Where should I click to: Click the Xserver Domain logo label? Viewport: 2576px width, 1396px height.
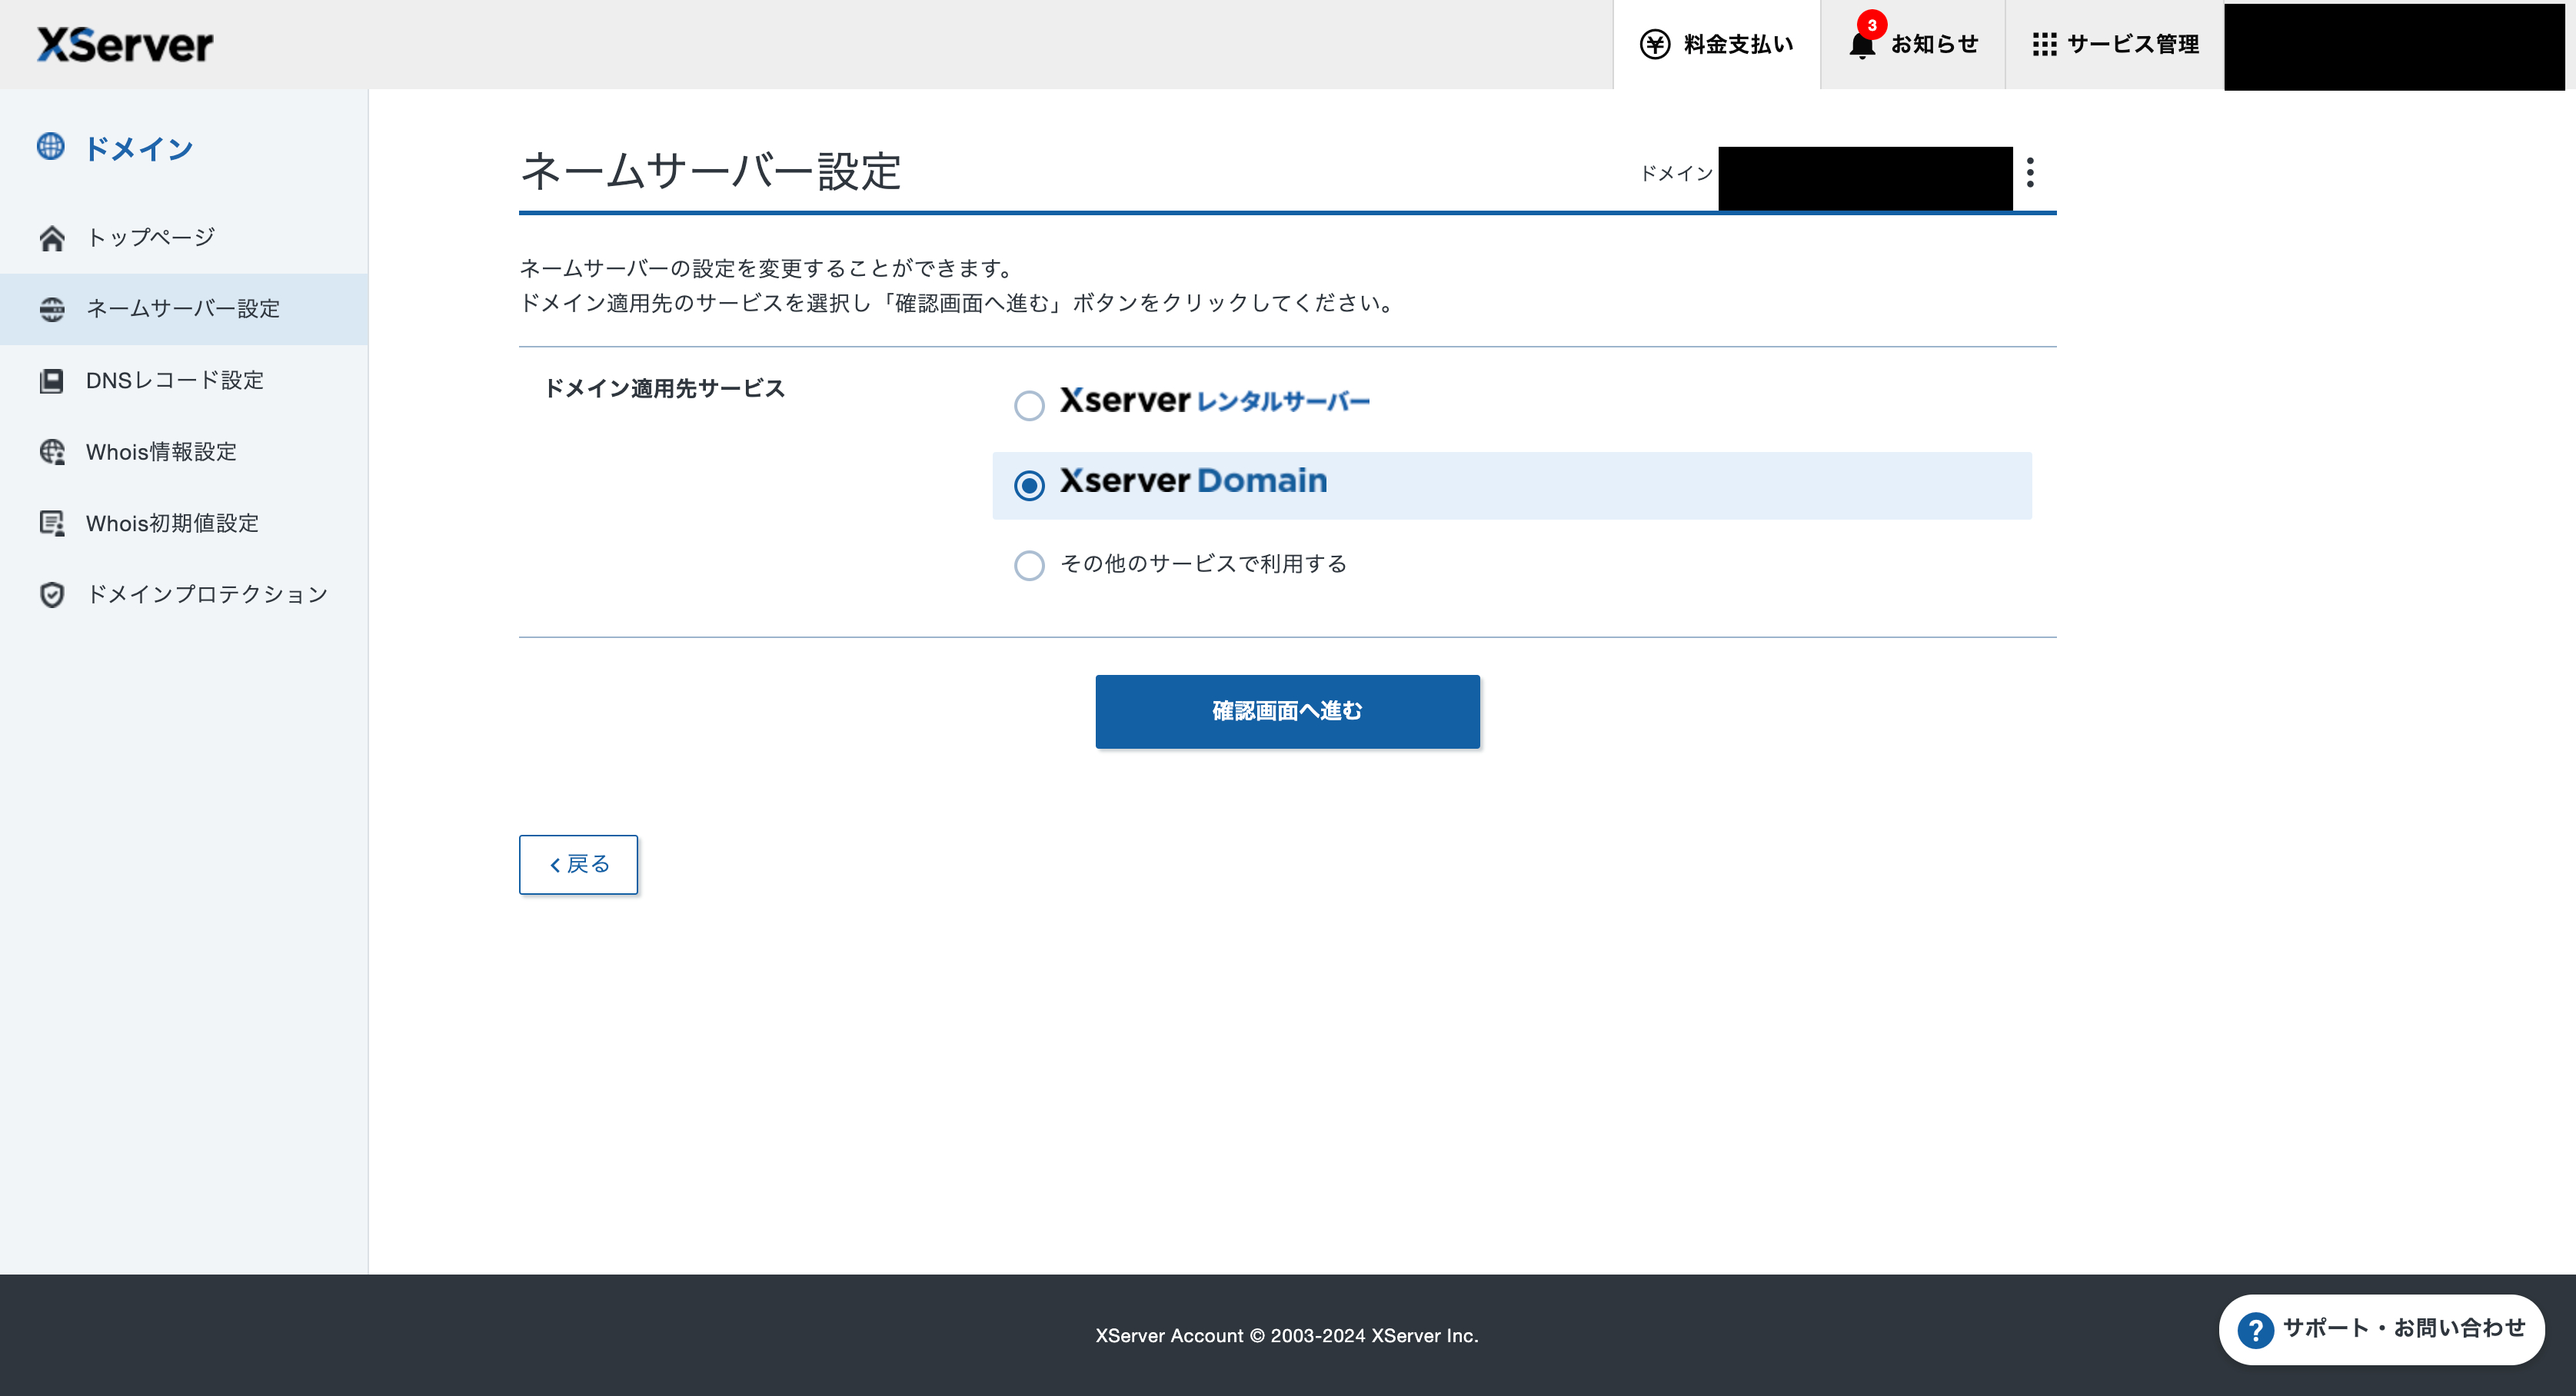click(x=1193, y=481)
